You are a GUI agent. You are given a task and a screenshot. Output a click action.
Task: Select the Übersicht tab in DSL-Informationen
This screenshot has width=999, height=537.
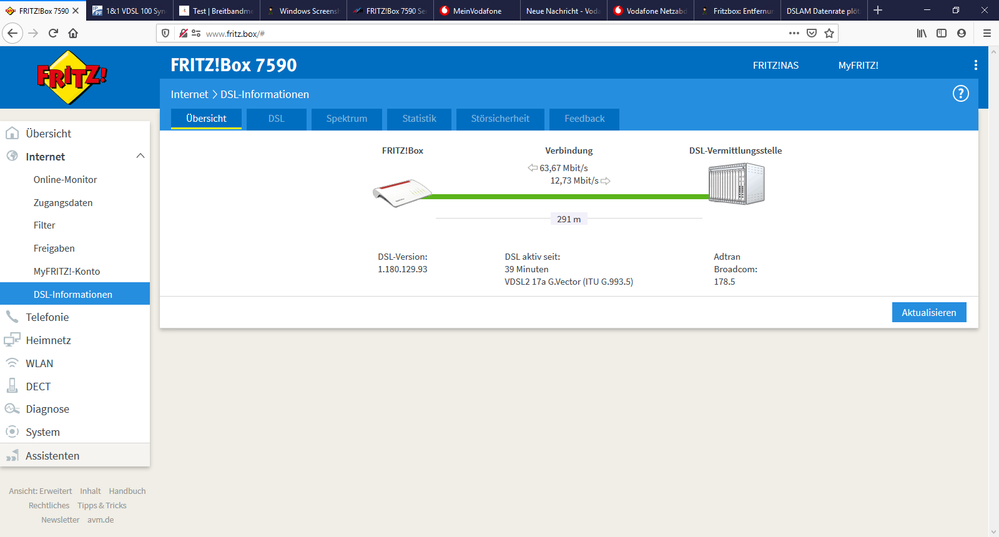click(206, 118)
